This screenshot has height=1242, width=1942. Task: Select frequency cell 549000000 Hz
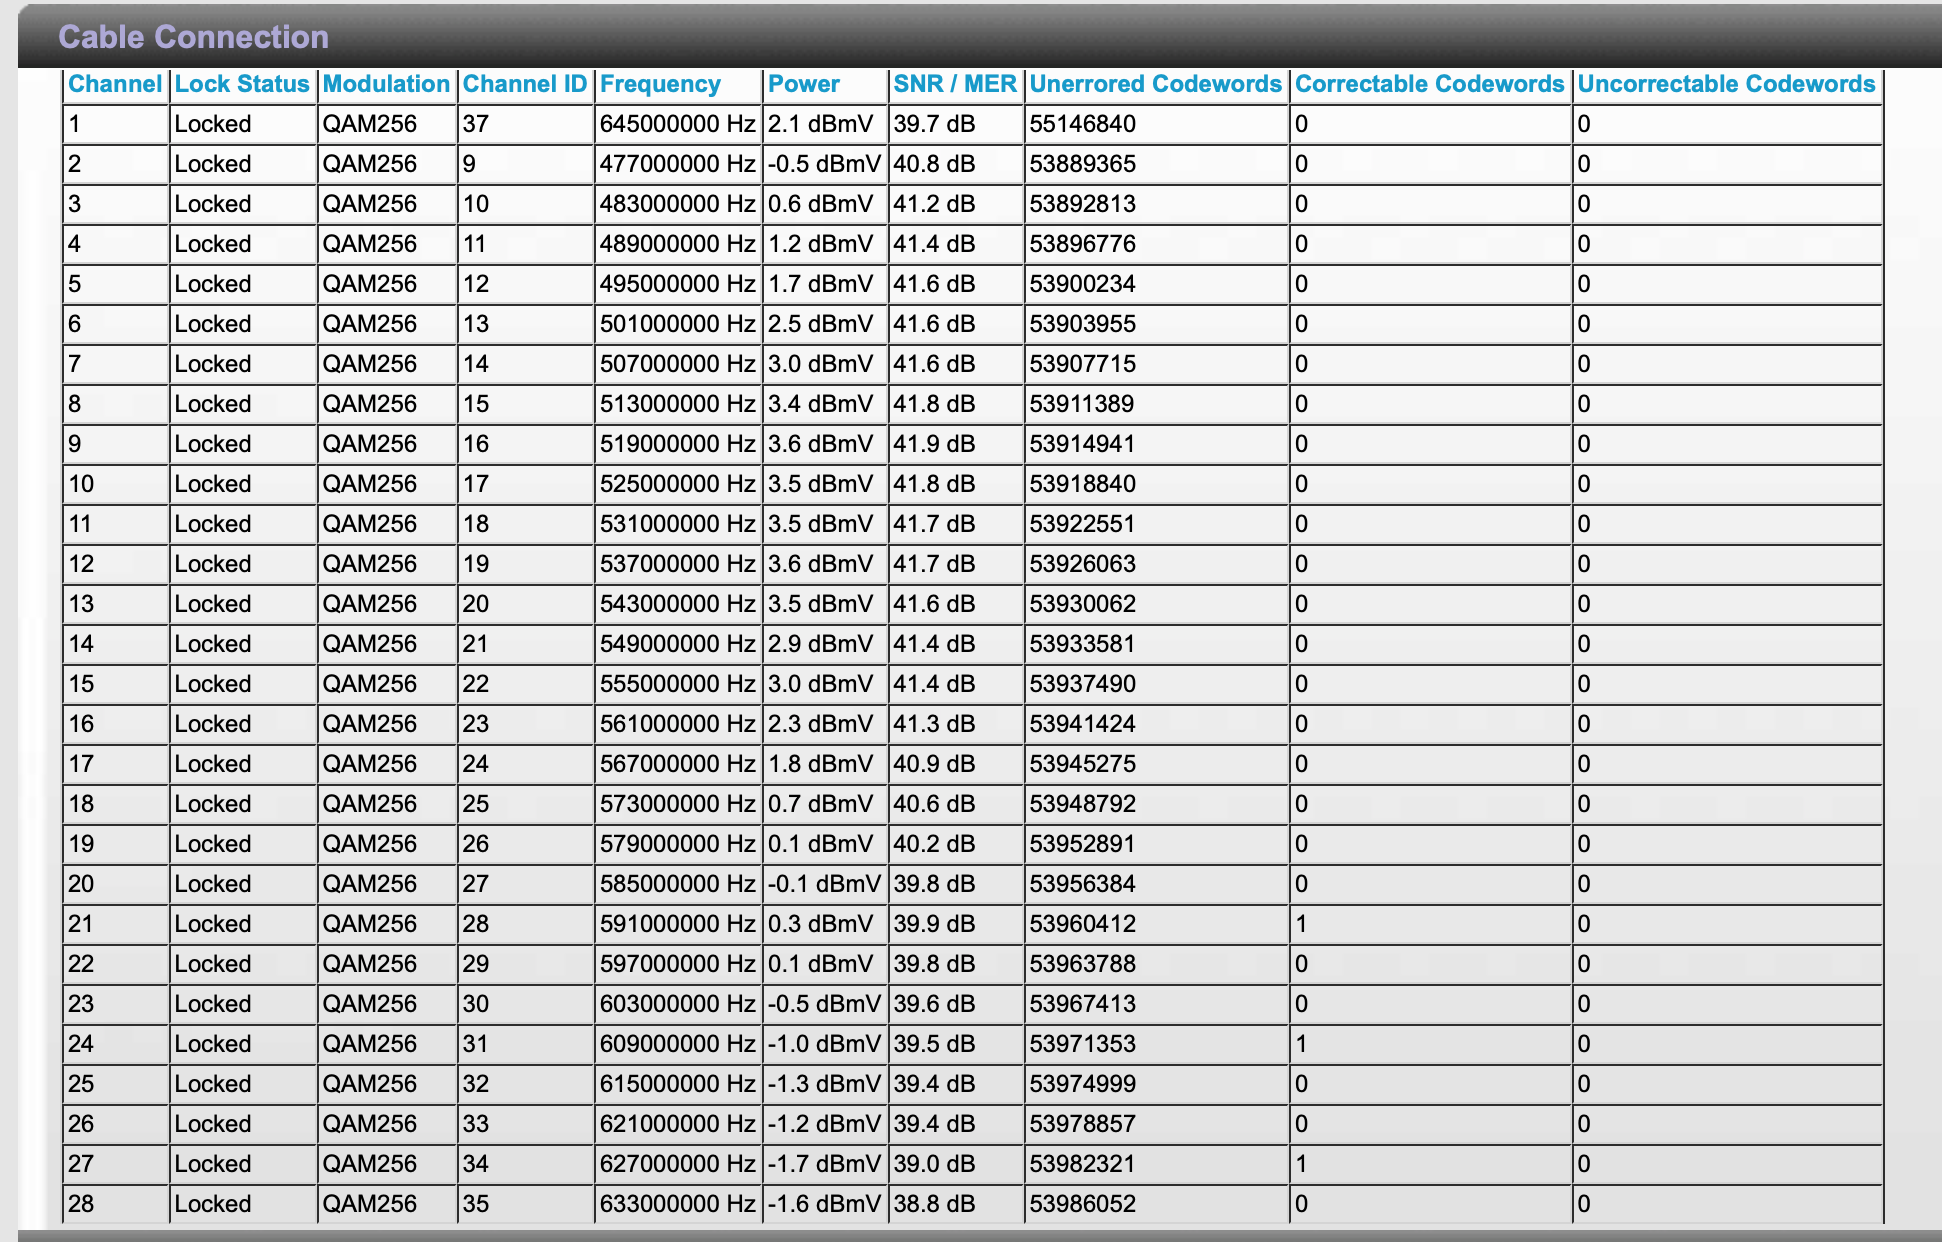coord(677,644)
